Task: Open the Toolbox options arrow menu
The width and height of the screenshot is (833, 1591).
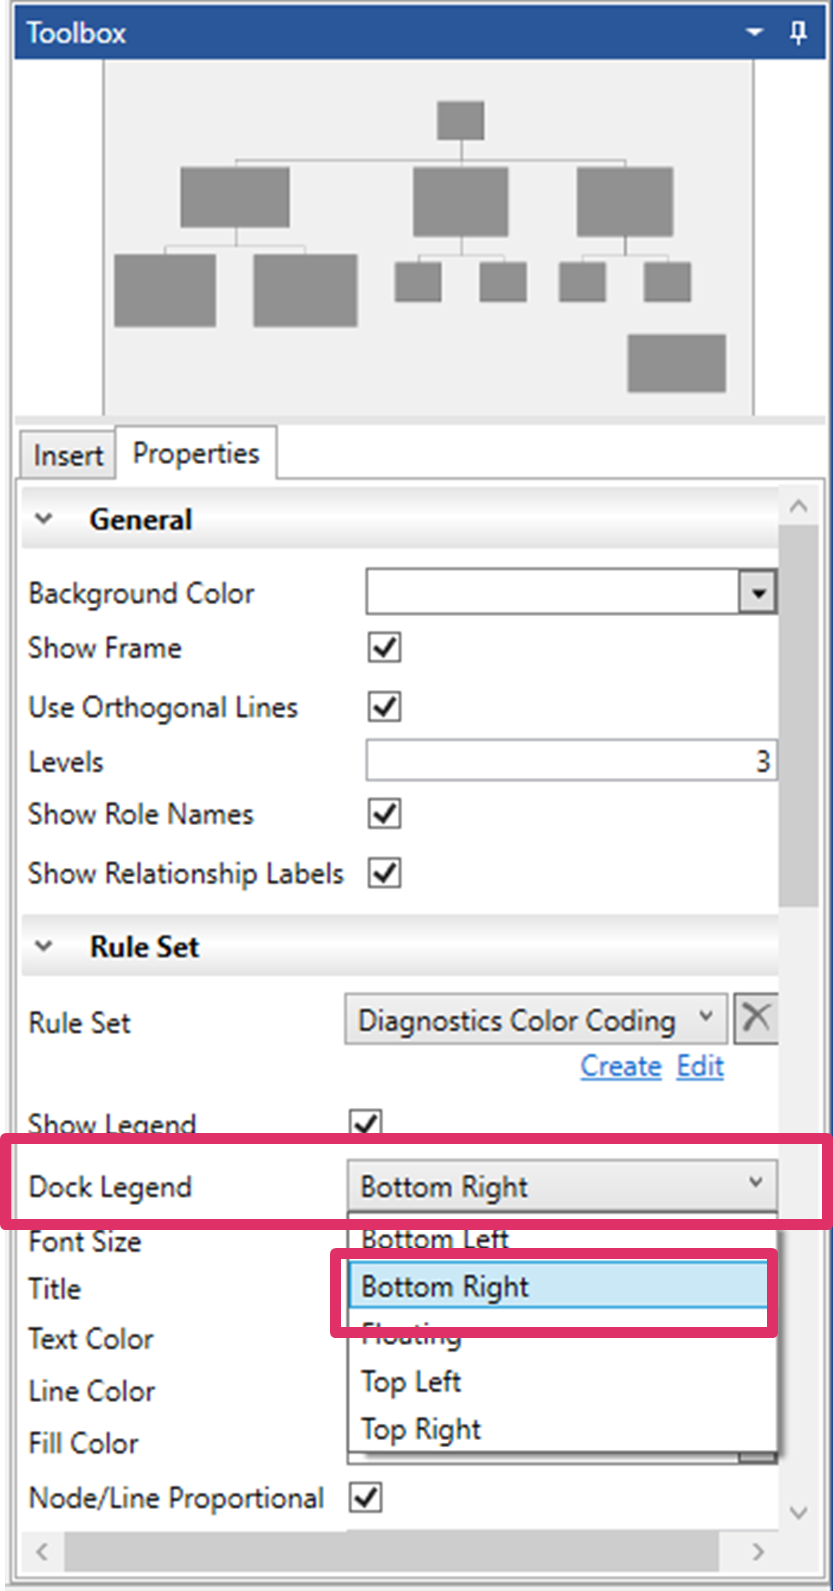Action: [x=755, y=33]
